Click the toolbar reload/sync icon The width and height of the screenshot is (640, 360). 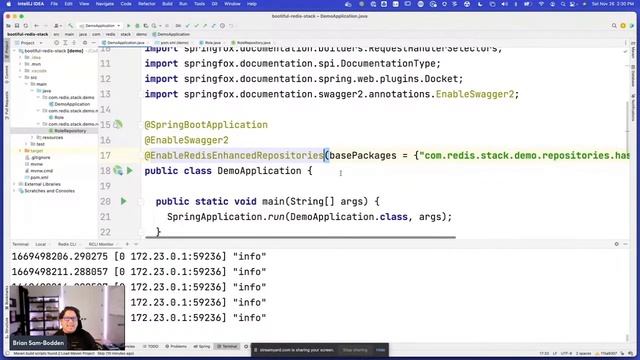26,26
